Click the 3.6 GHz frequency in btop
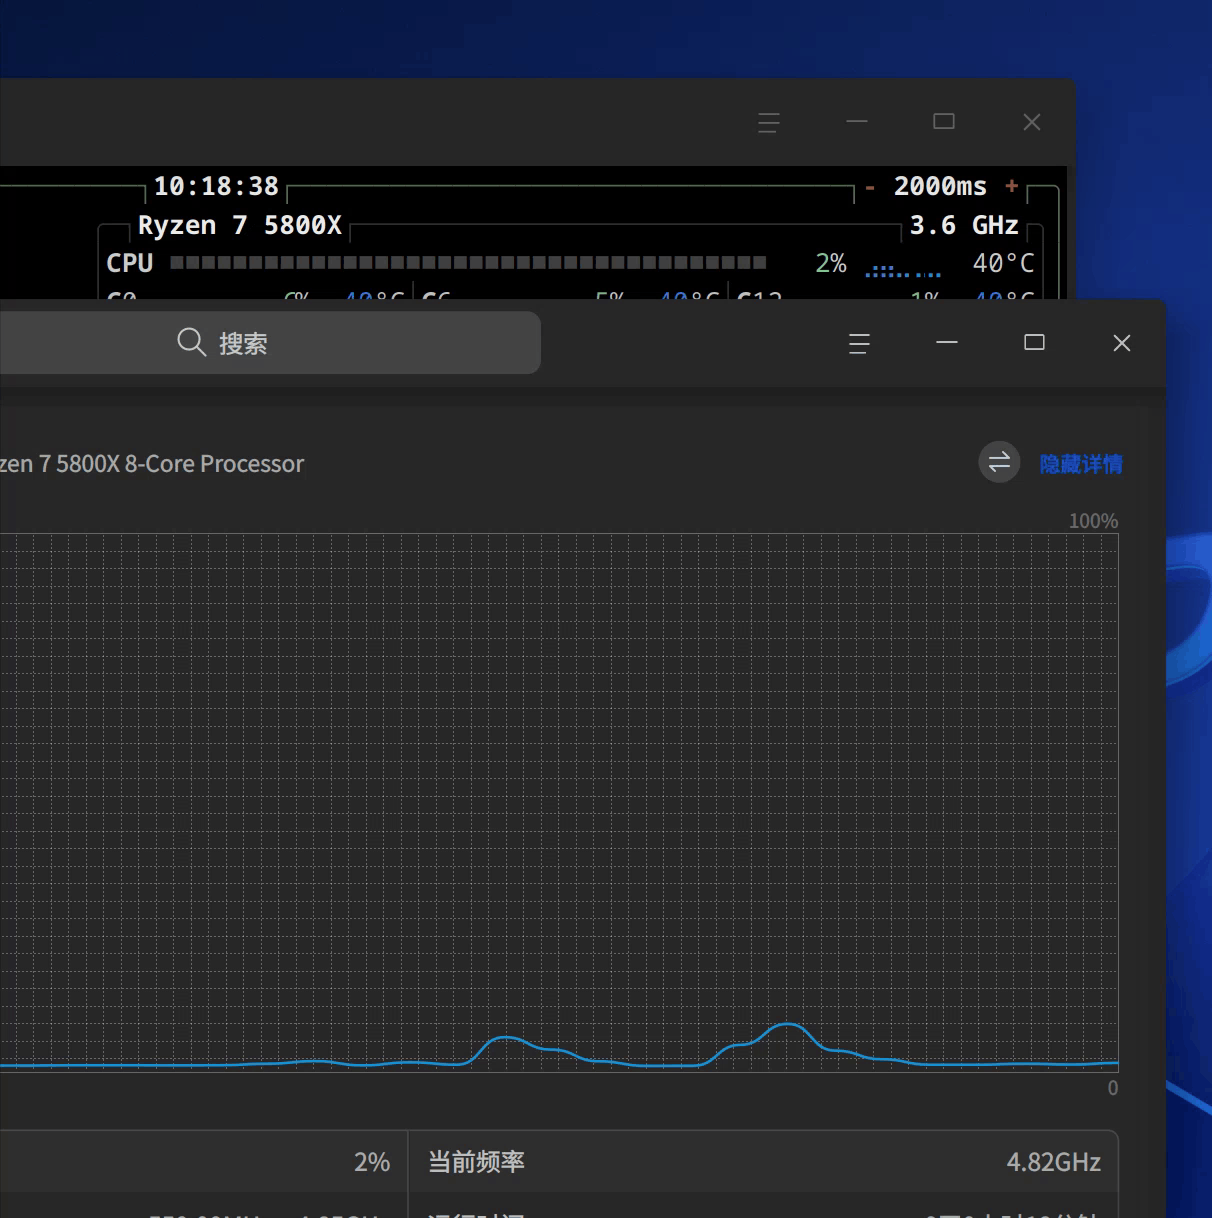The width and height of the screenshot is (1212, 1218). click(x=964, y=226)
